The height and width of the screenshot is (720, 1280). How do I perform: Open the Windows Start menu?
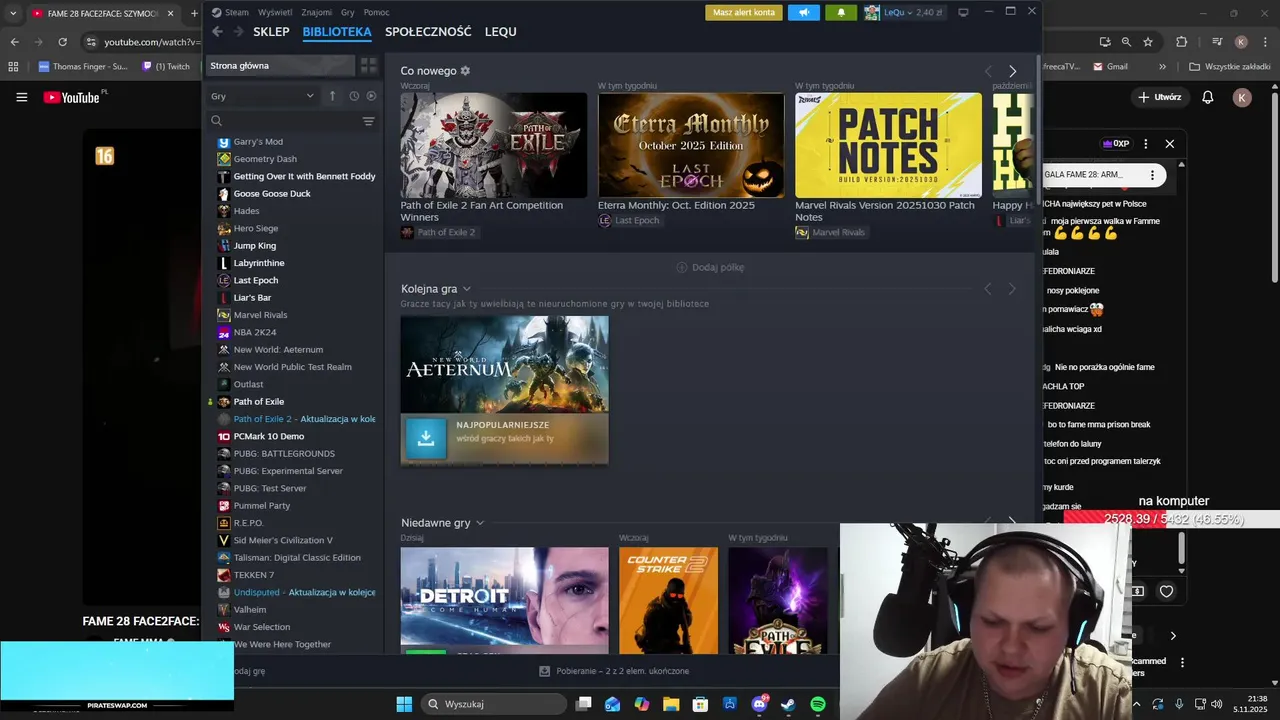coord(404,704)
